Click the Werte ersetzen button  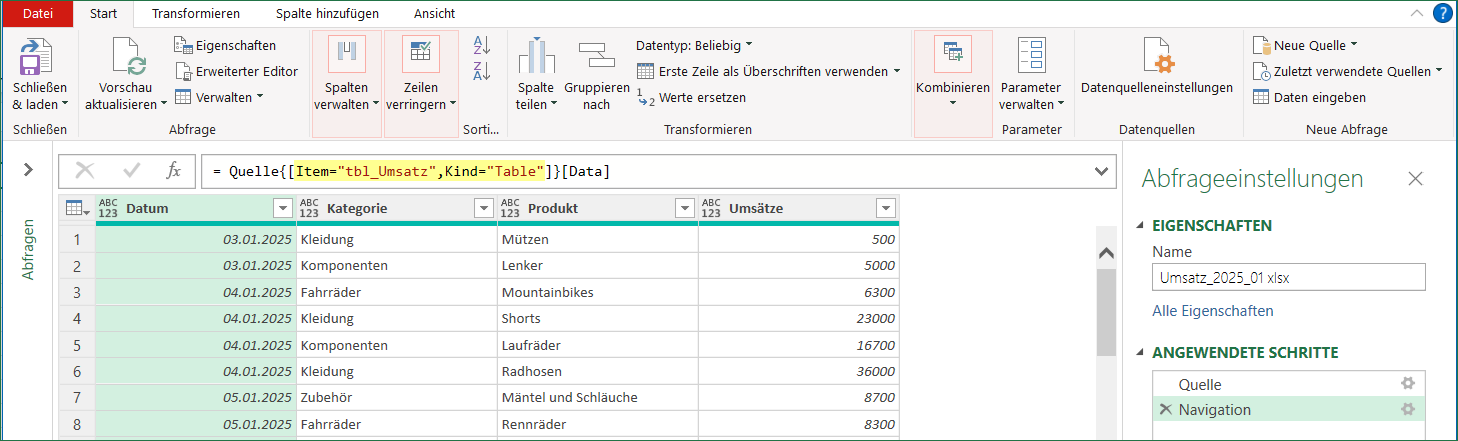point(691,98)
